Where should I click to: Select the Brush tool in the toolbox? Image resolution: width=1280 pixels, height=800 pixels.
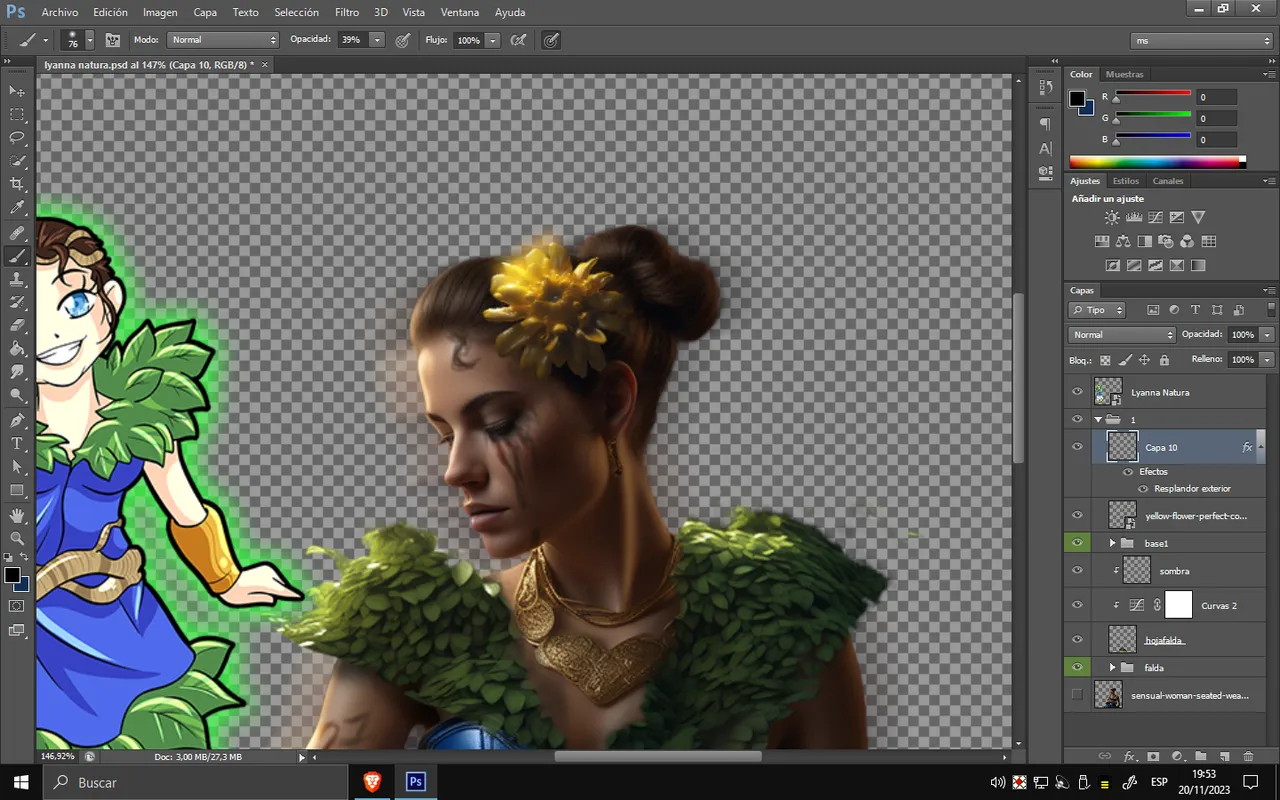click(17, 256)
